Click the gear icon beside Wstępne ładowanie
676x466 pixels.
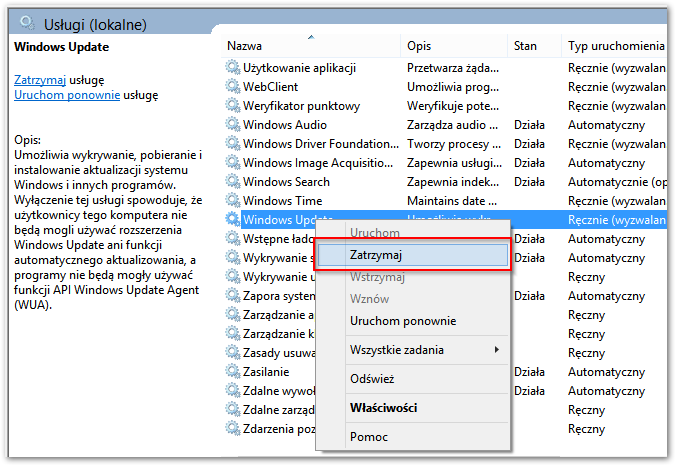tap(233, 238)
